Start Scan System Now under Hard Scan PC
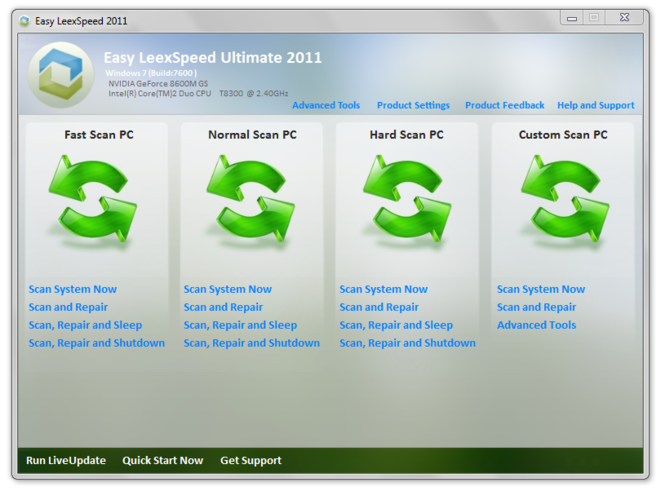Viewport: 665px width, 491px height. coord(383,289)
